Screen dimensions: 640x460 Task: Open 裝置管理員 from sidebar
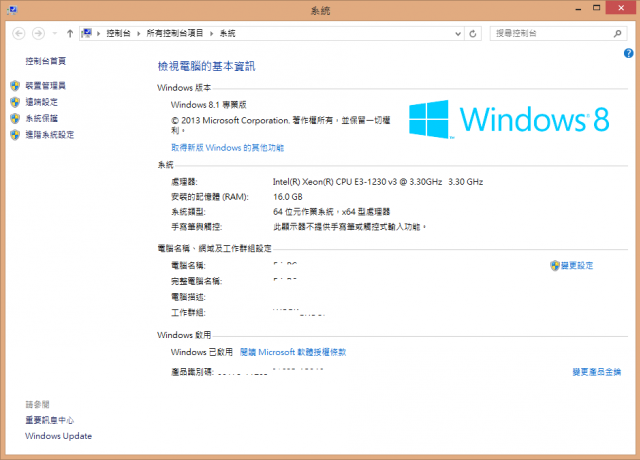pos(46,86)
